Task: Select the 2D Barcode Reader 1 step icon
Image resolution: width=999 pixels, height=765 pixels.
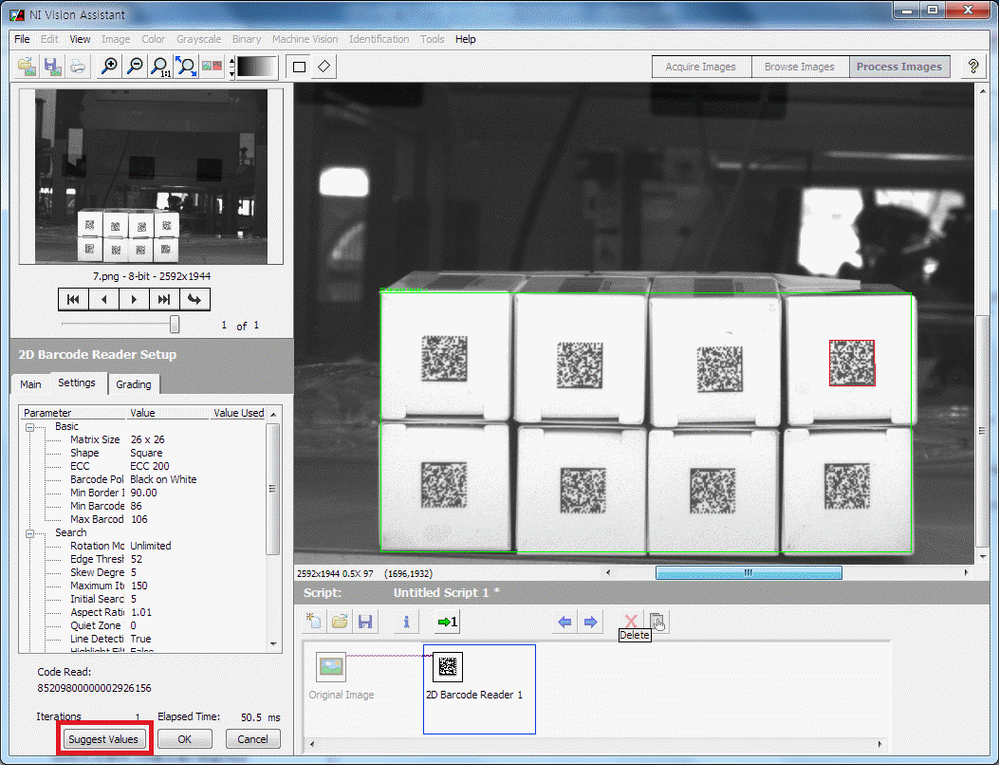Action: point(447,667)
